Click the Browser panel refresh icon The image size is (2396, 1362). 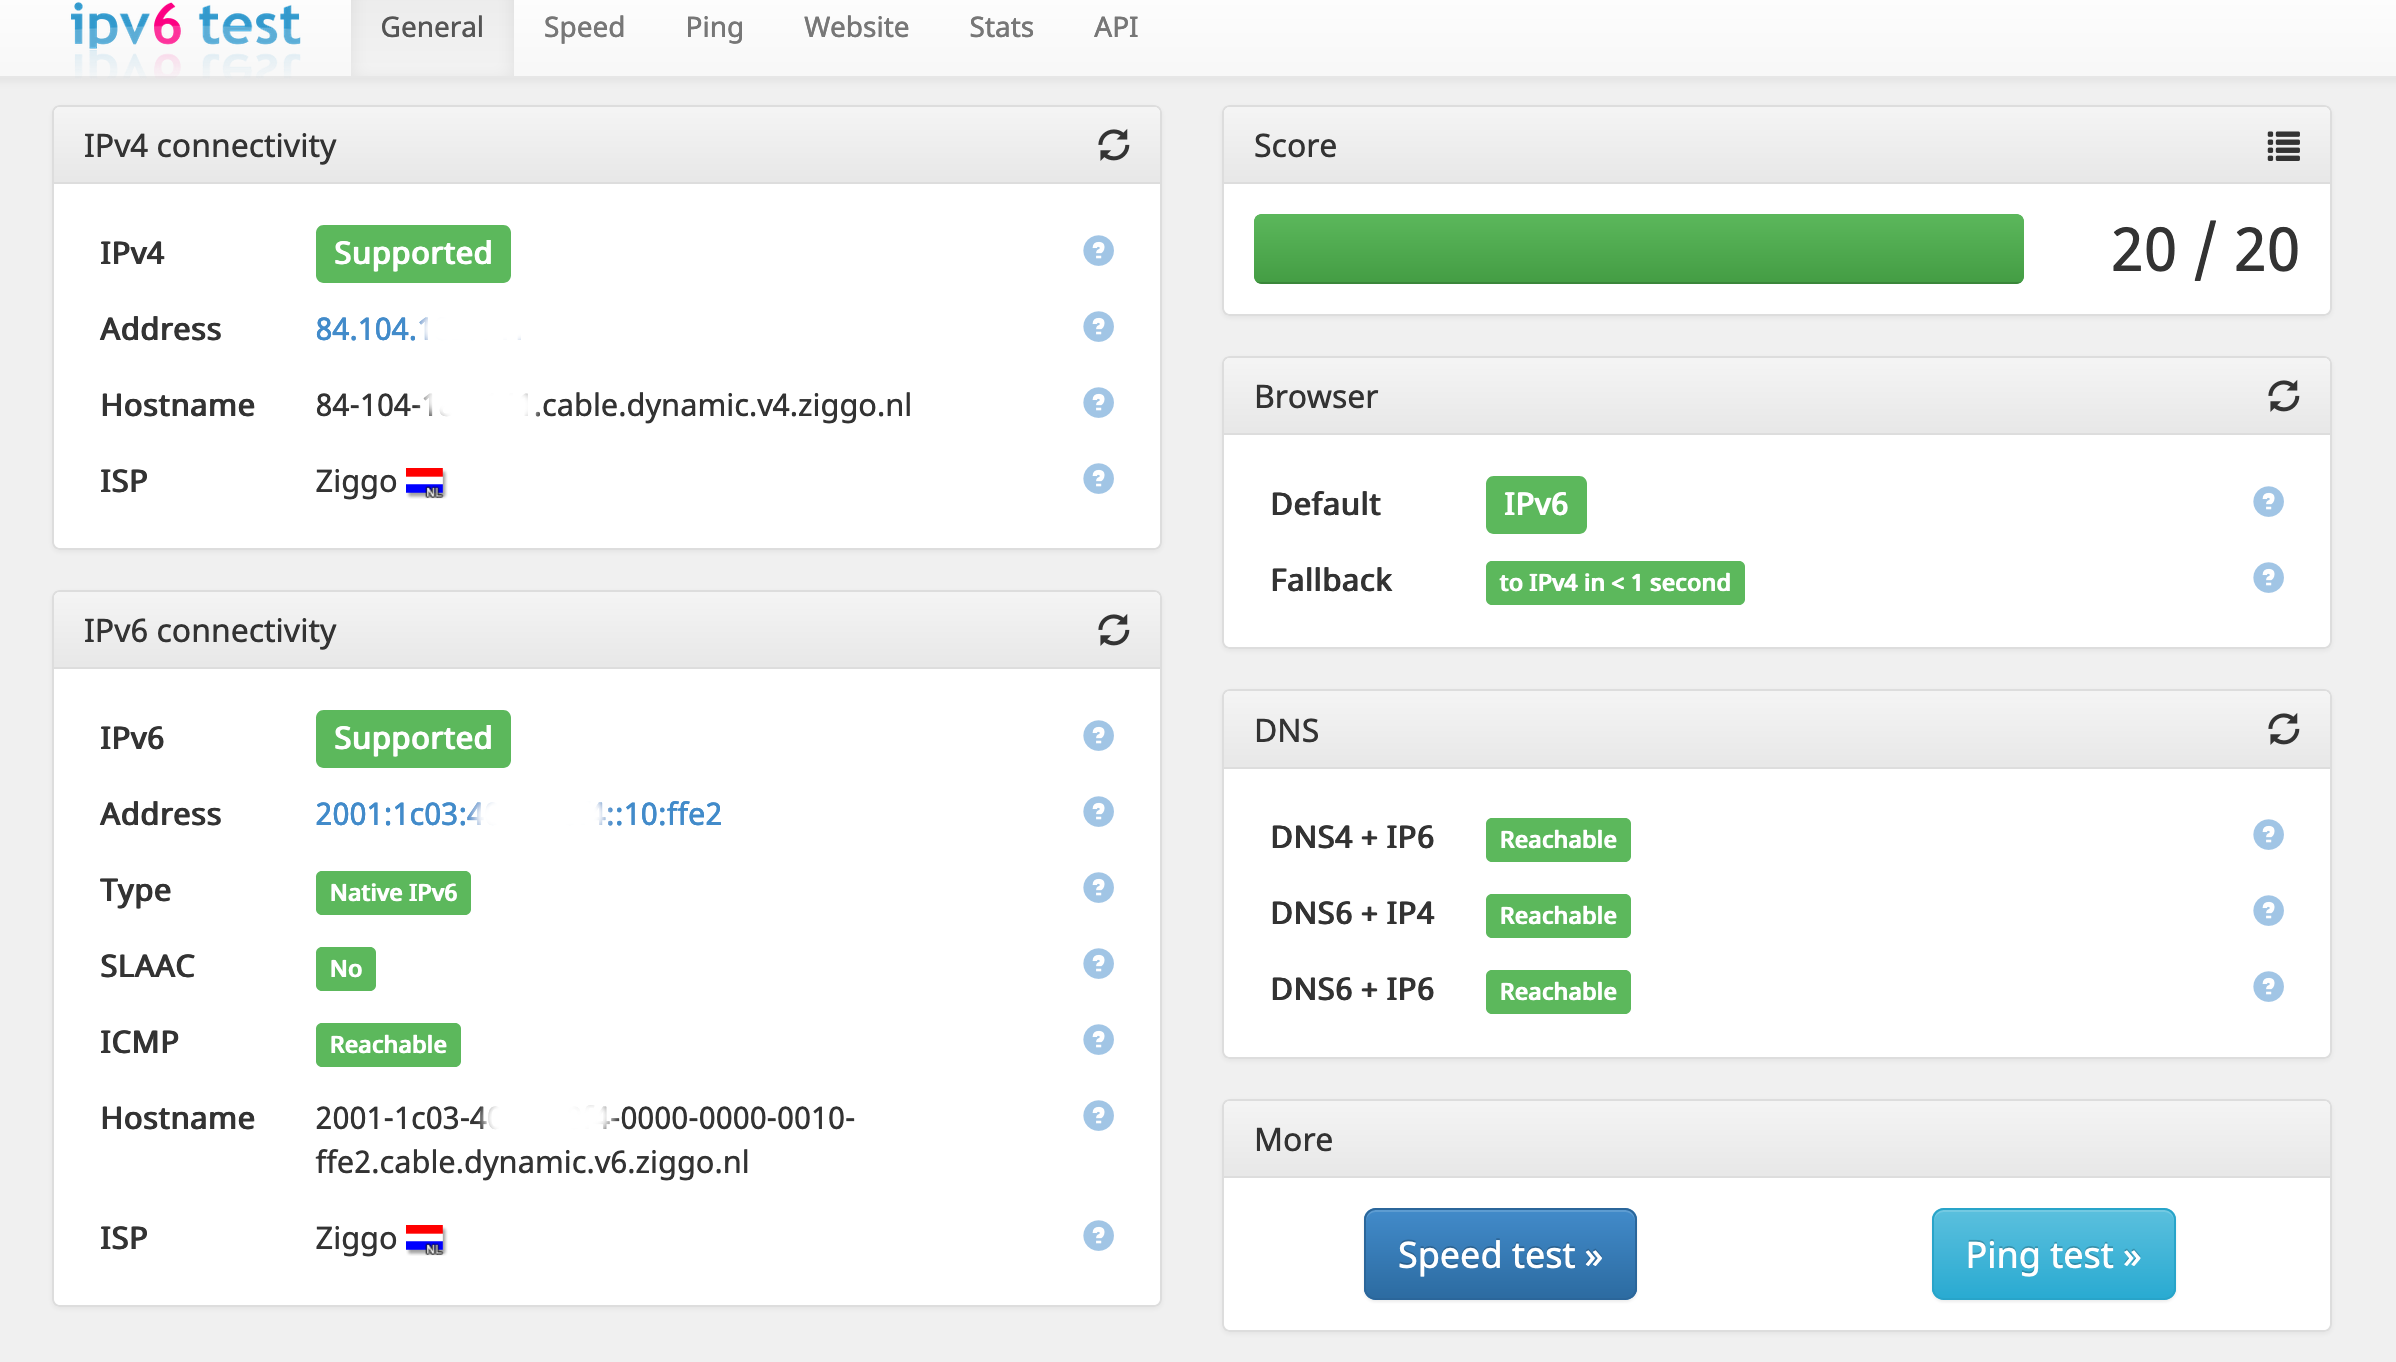pyautogui.click(x=2283, y=397)
